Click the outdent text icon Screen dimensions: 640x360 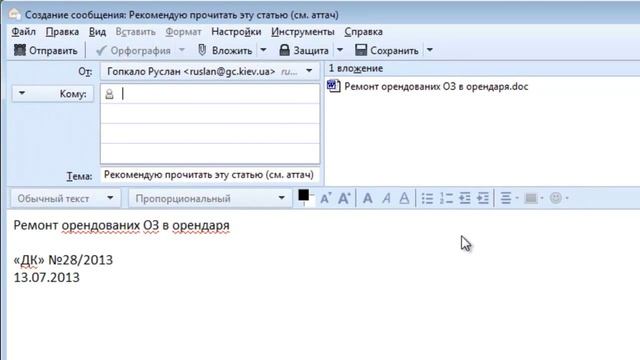(x=465, y=198)
